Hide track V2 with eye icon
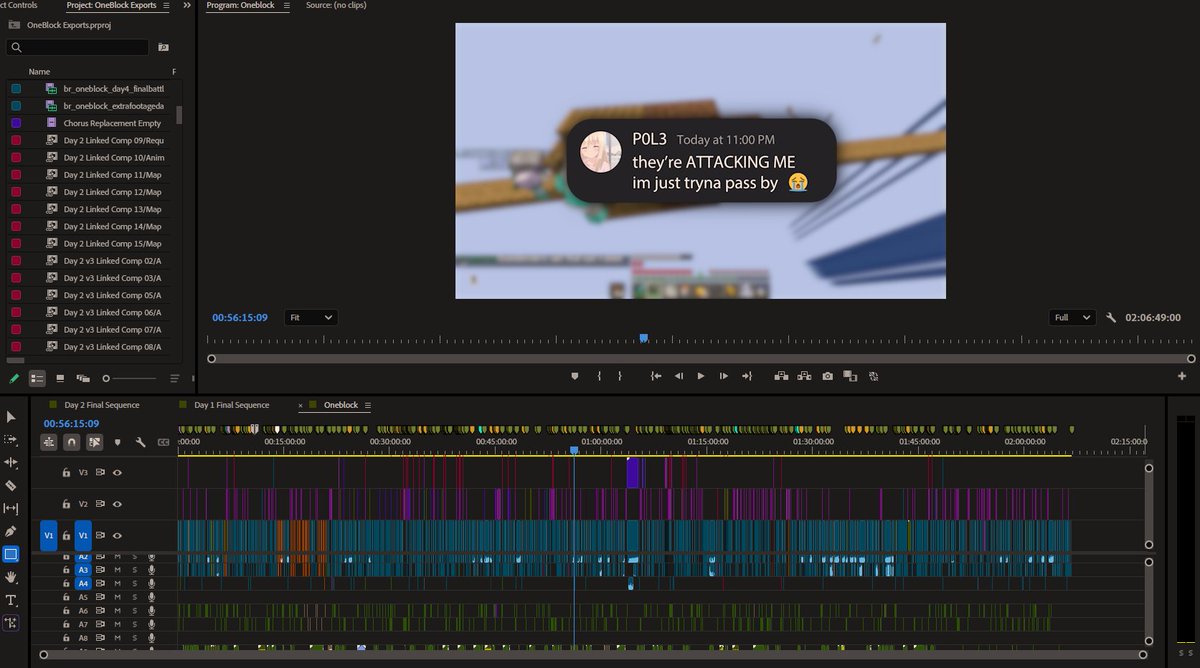Image resolution: width=1200 pixels, height=668 pixels. [117, 504]
